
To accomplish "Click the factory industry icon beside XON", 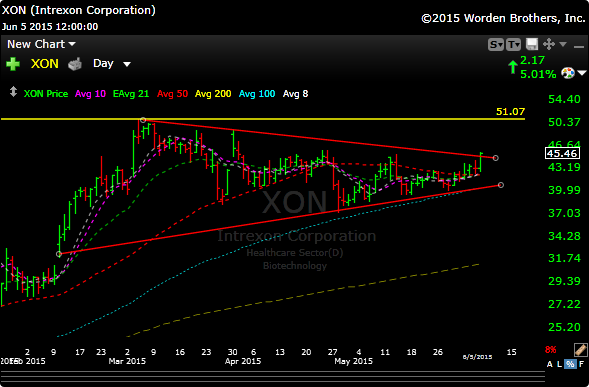I will click(75, 64).
